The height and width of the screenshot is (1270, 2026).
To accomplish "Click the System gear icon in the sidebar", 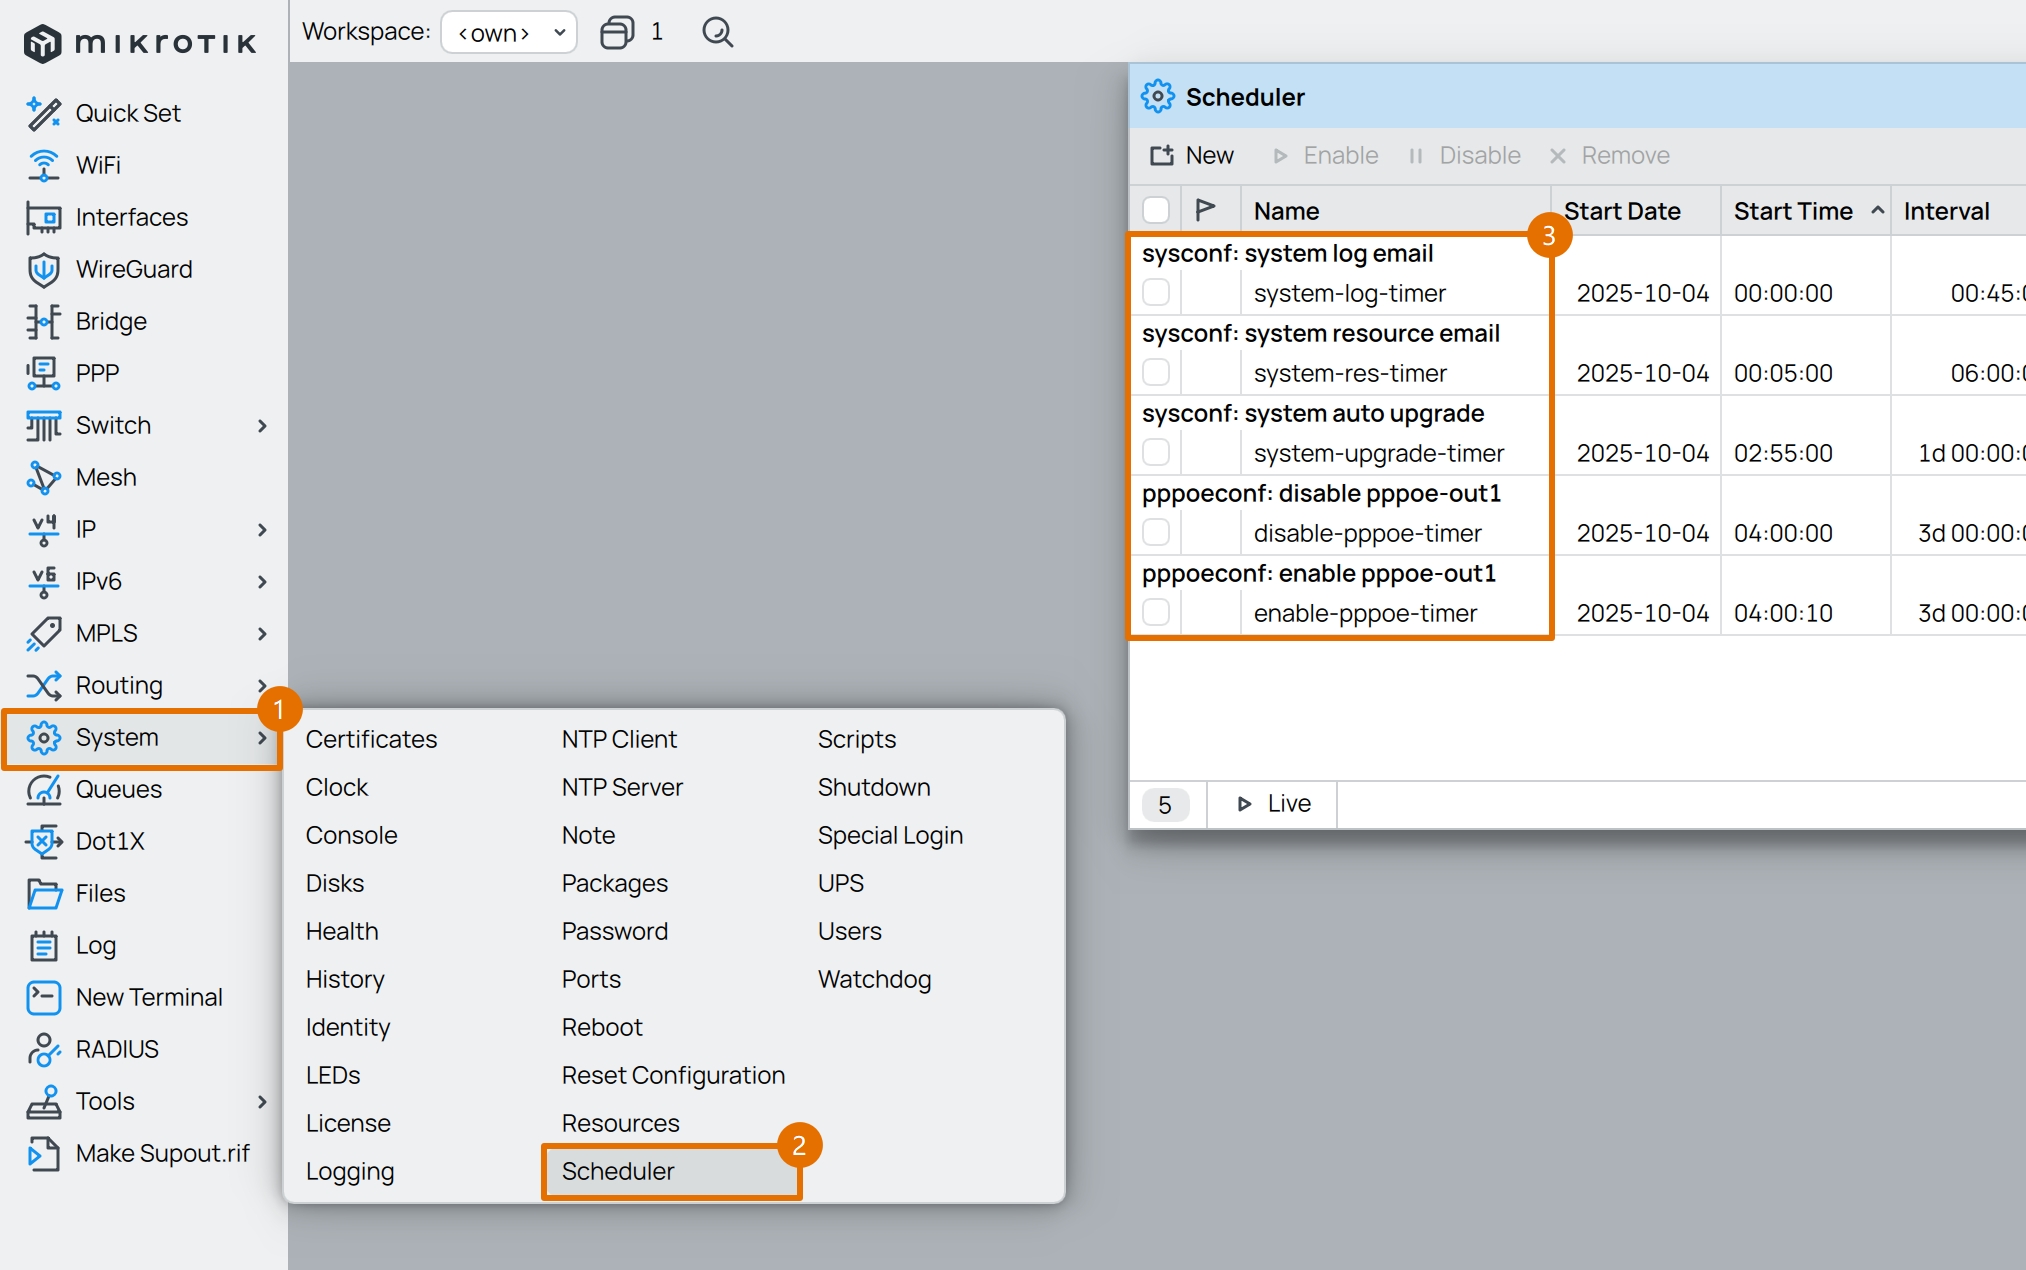I will [44, 737].
